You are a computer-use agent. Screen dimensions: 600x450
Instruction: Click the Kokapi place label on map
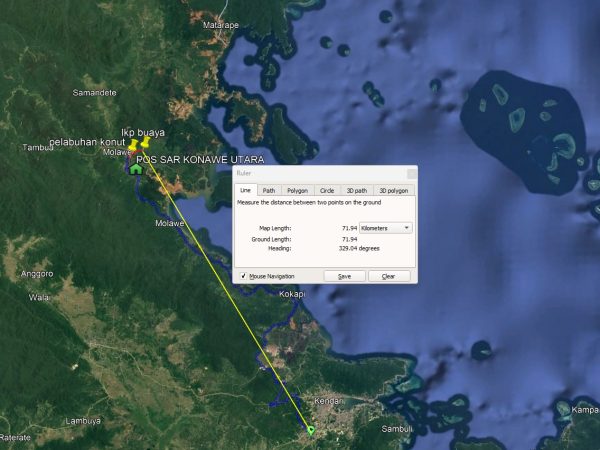tap(292, 294)
